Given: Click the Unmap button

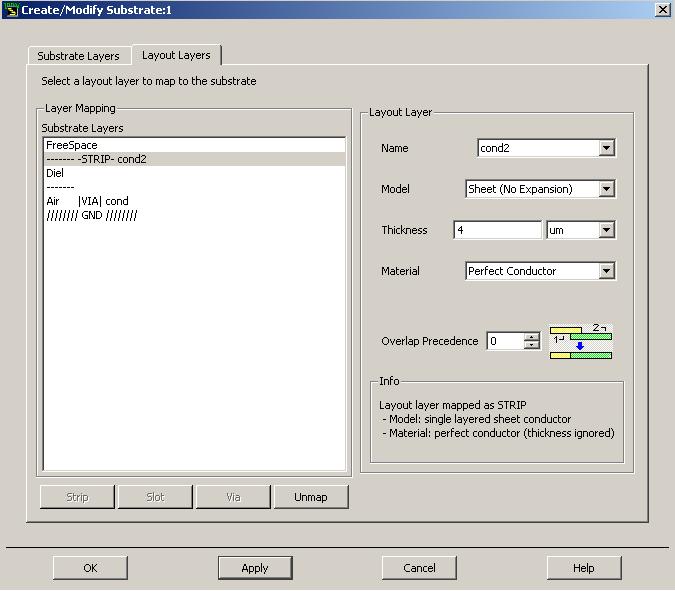Looking at the screenshot, I should click(311, 497).
